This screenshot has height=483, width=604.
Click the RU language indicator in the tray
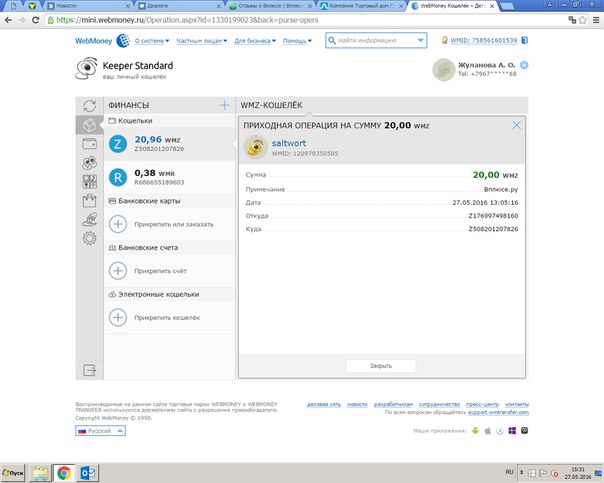(x=510, y=472)
